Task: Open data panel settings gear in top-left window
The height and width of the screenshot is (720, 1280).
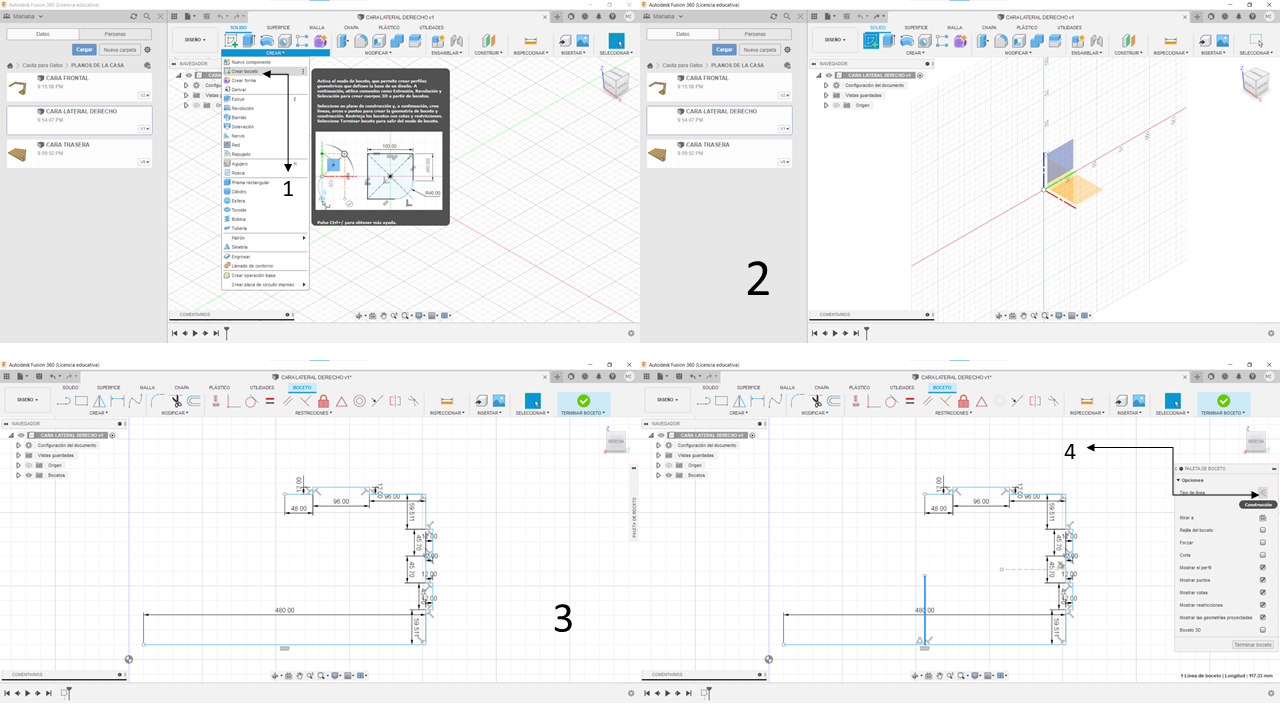Action: coord(148,49)
